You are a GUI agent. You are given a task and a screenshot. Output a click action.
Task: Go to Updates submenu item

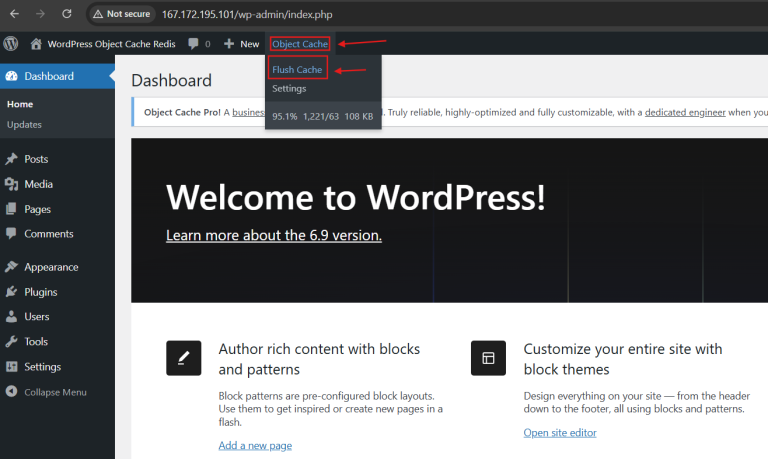click(24, 124)
